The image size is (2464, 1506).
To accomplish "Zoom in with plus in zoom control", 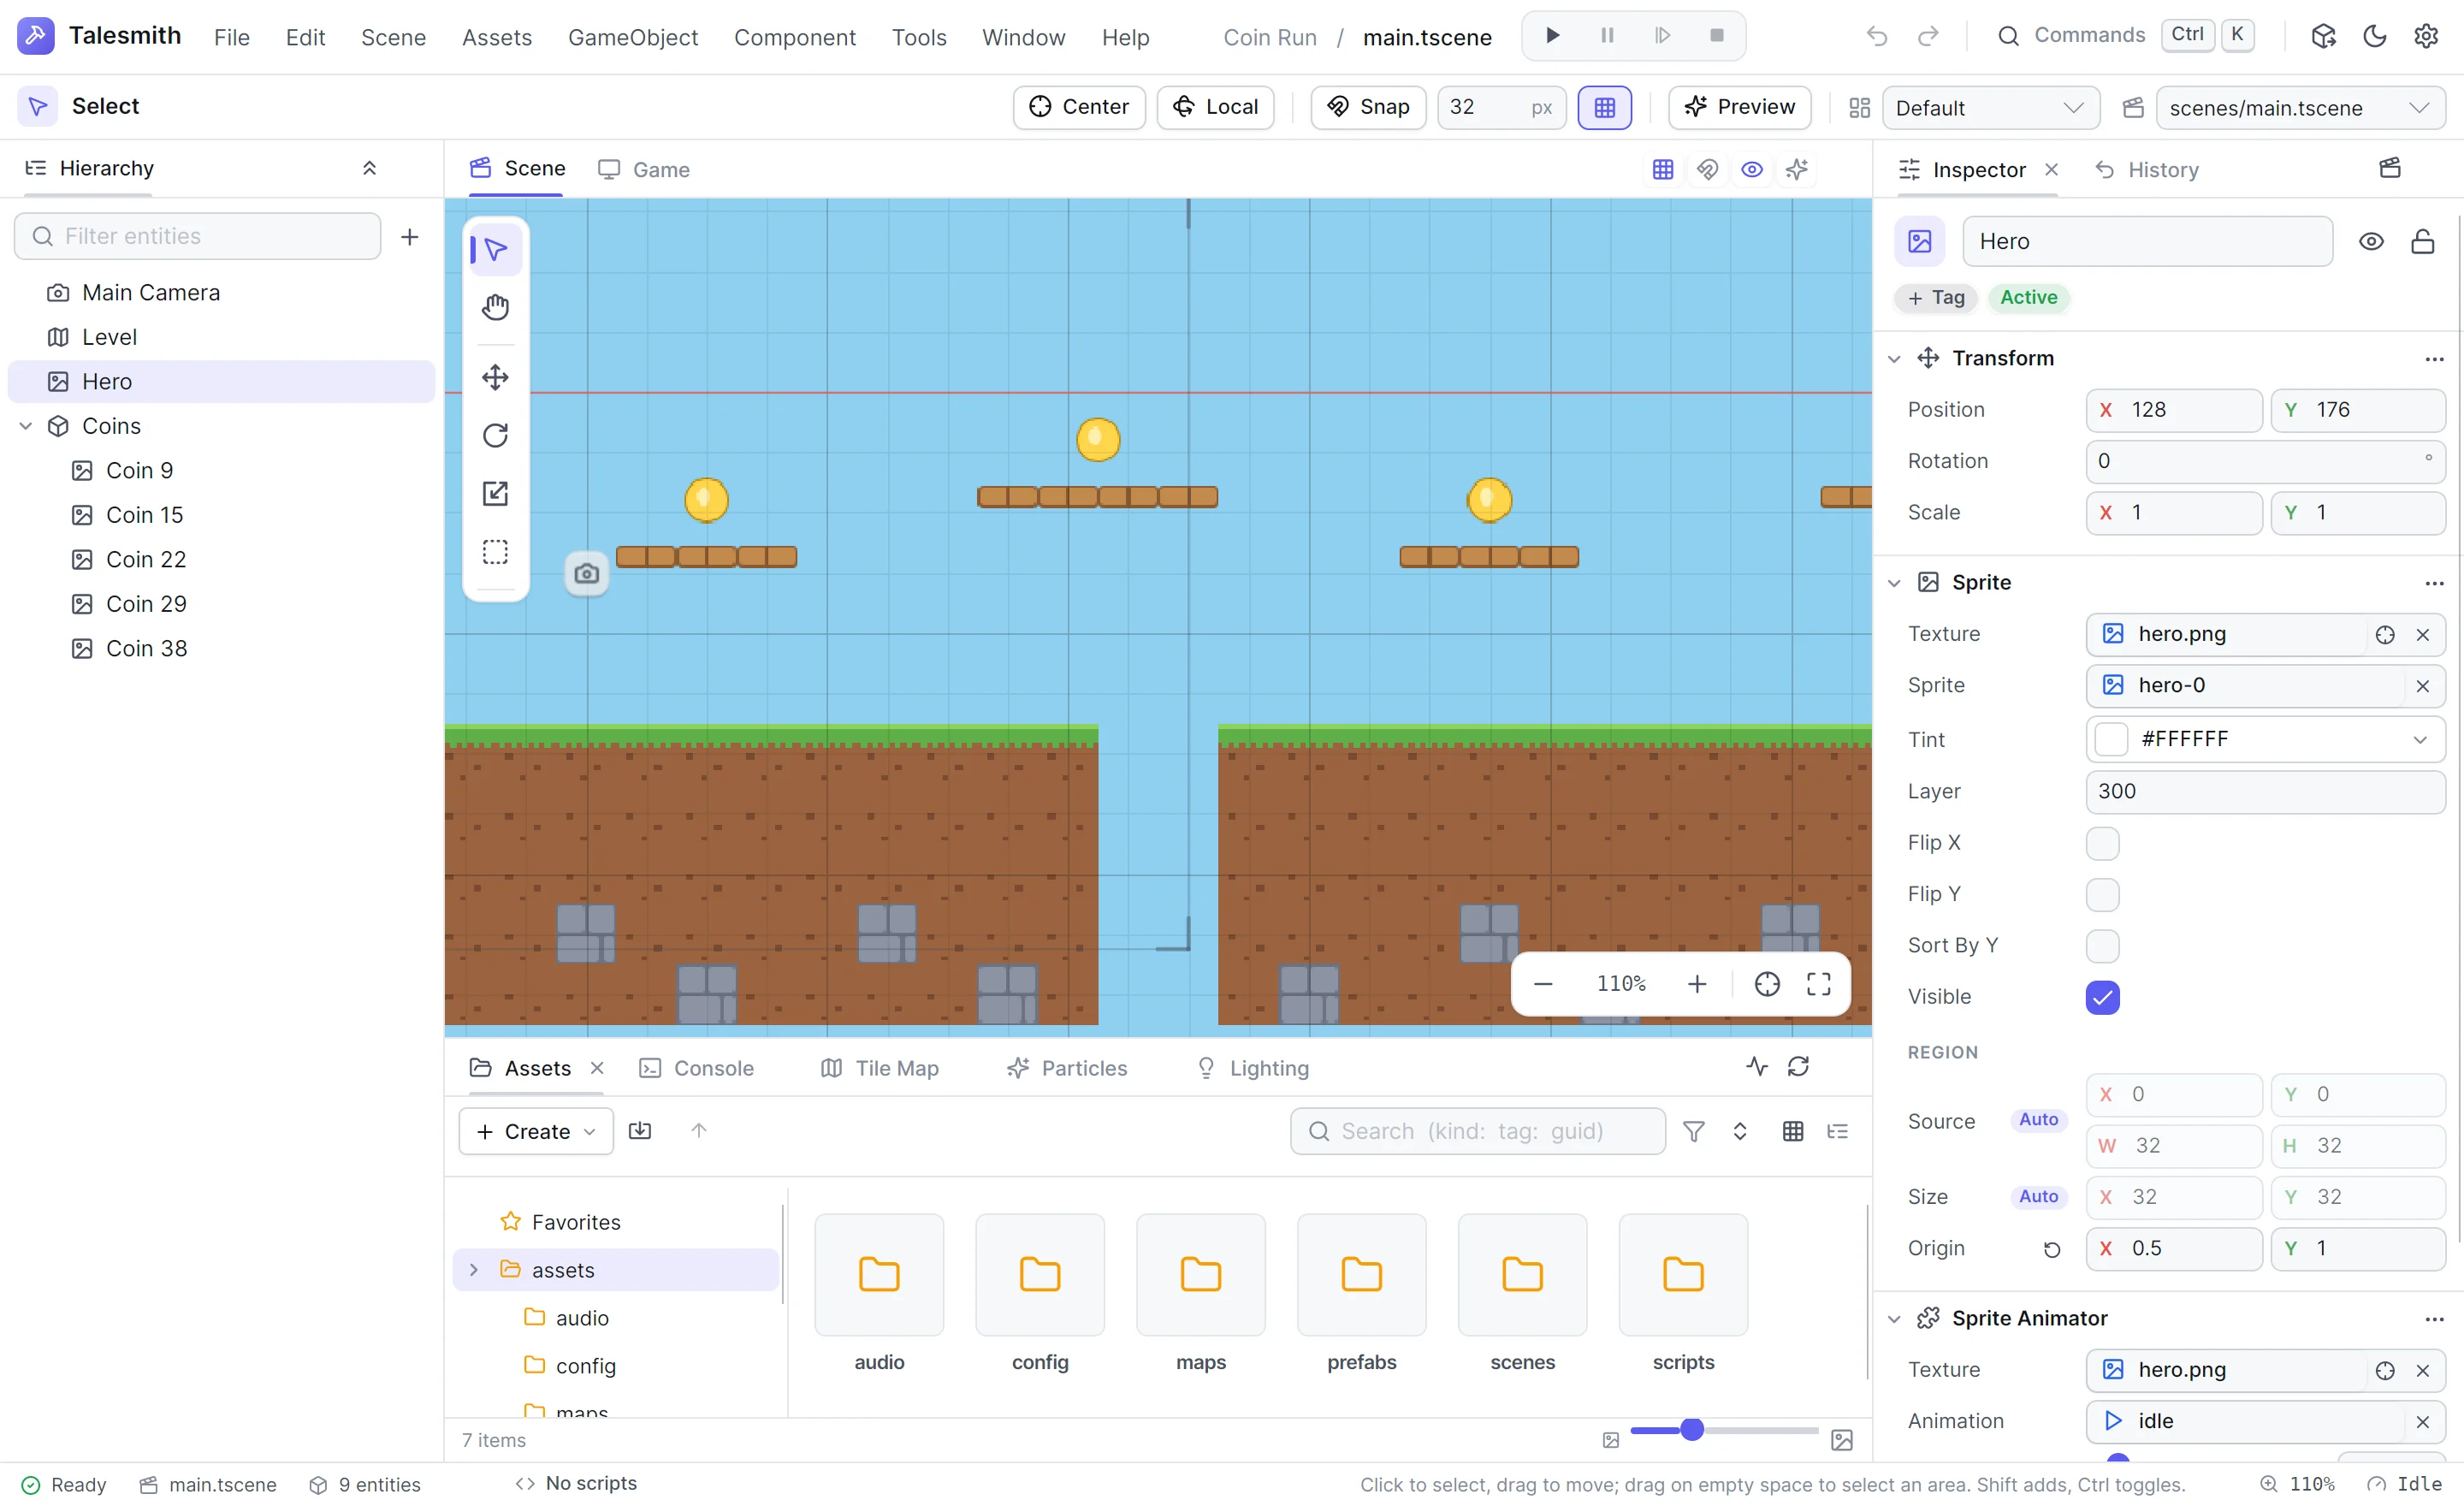I will (1697, 984).
